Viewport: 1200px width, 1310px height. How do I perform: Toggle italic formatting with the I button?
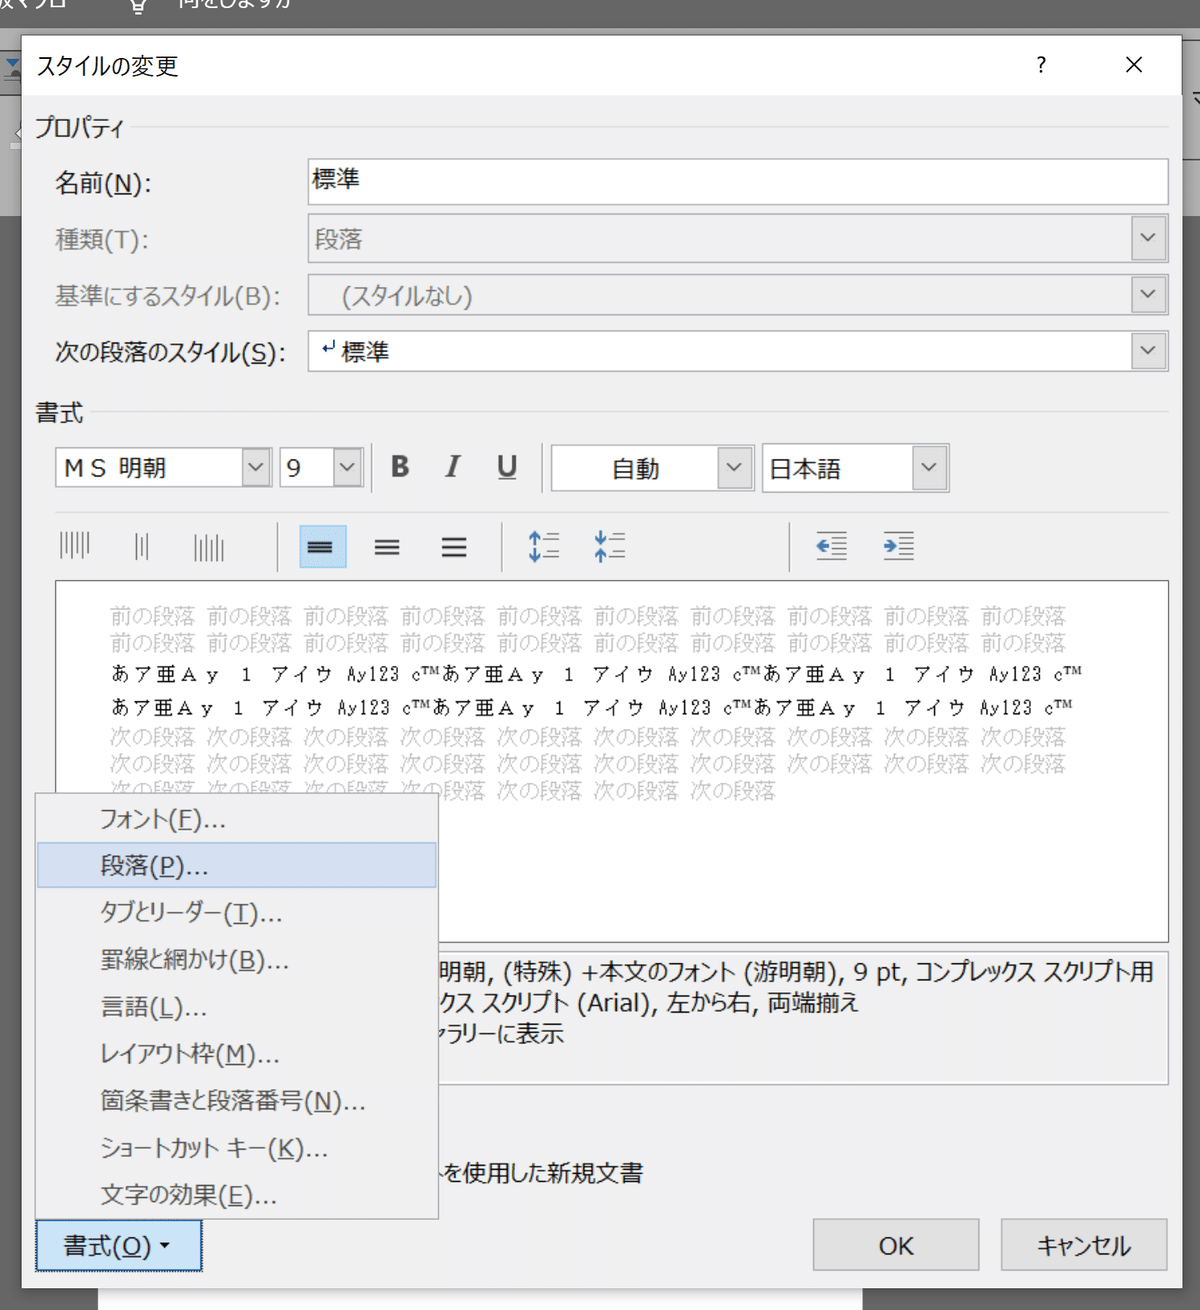pos(452,467)
